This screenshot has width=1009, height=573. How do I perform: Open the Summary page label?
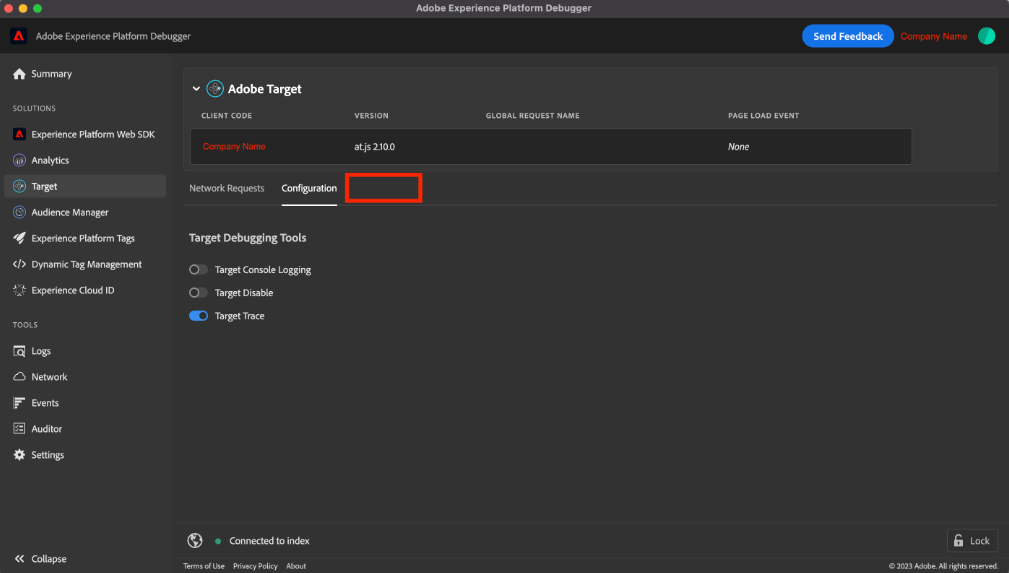51,74
